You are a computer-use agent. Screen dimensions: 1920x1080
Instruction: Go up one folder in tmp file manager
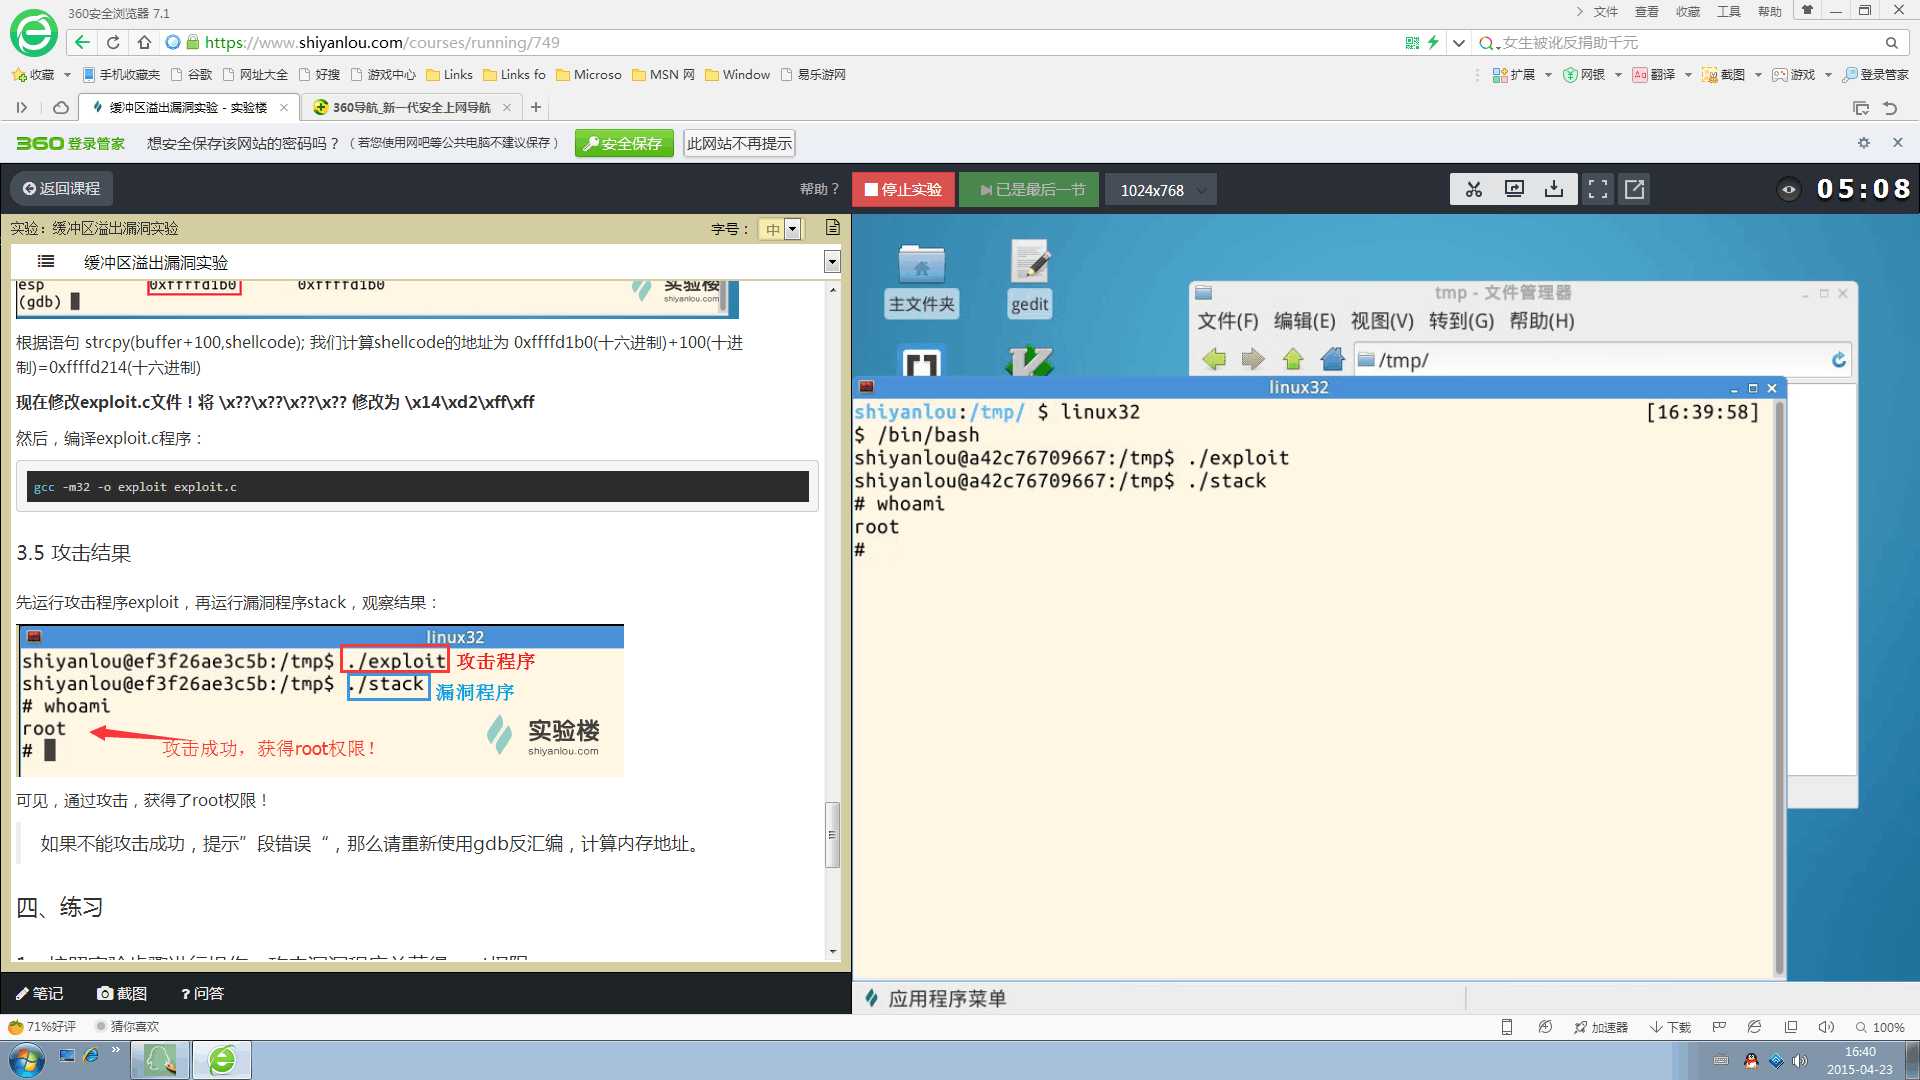pos(1293,360)
